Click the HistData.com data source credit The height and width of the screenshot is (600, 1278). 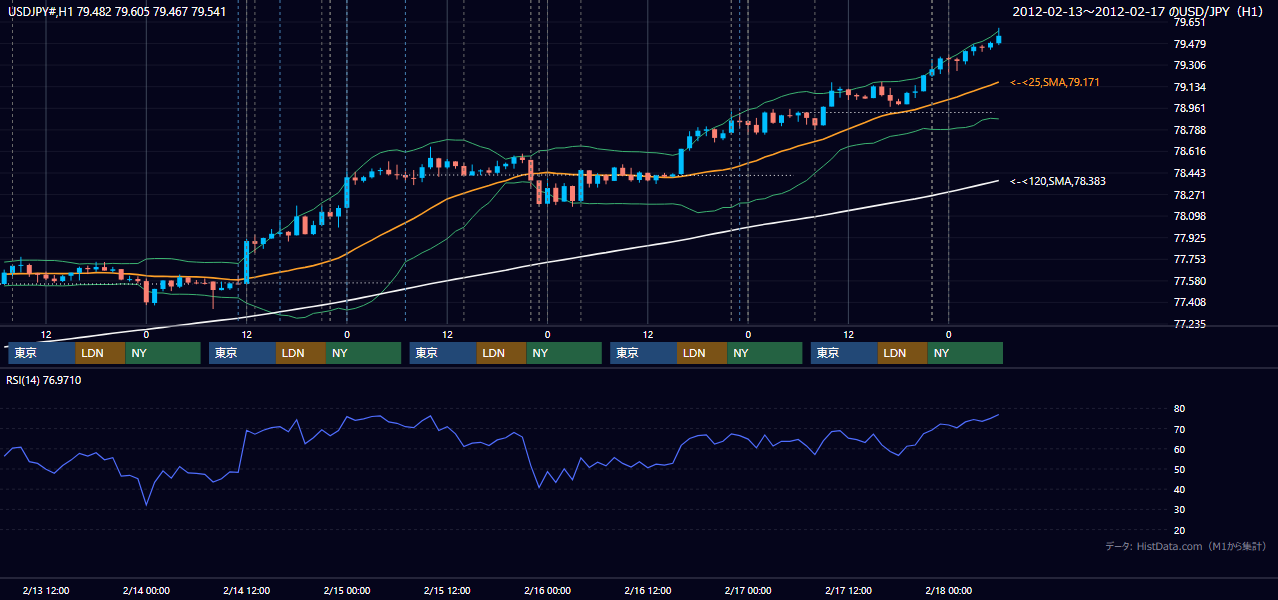click(1186, 546)
